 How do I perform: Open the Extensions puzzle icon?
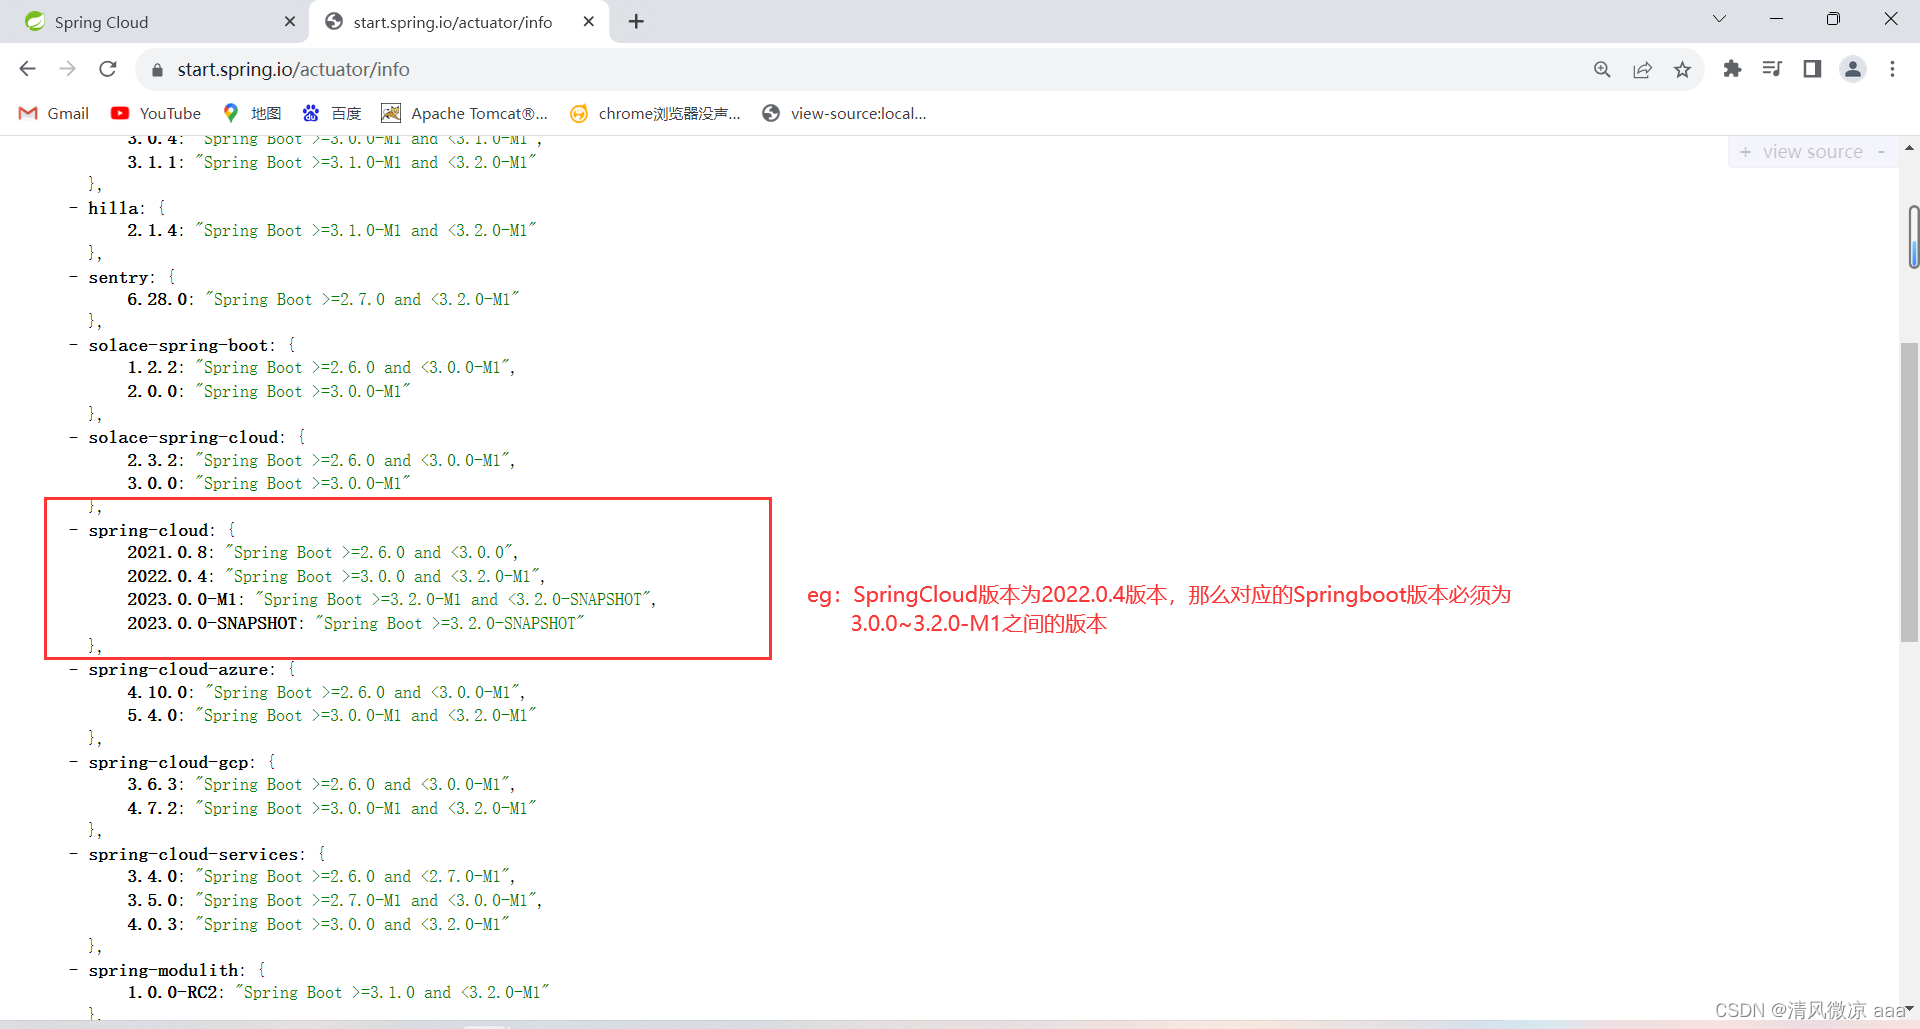tap(1732, 69)
